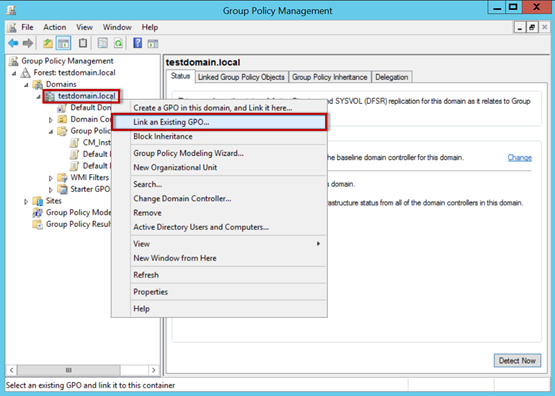Viewport: 555px width, 396px height.
Task: Select the CM_Inst GPO tree item
Action: click(97, 143)
